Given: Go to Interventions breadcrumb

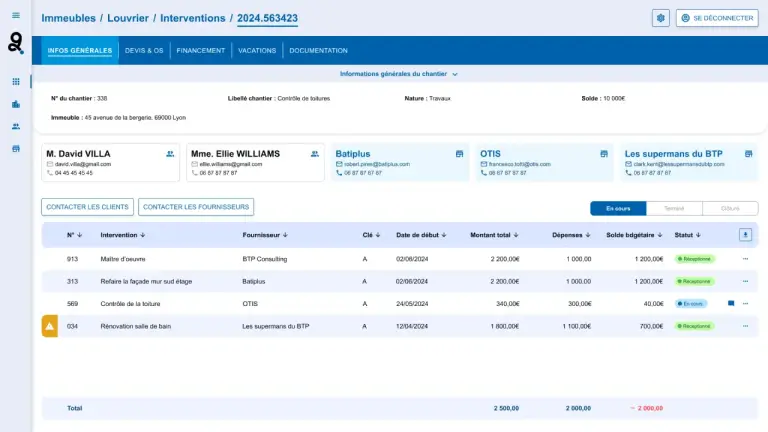Looking at the screenshot, I should 193,18.
